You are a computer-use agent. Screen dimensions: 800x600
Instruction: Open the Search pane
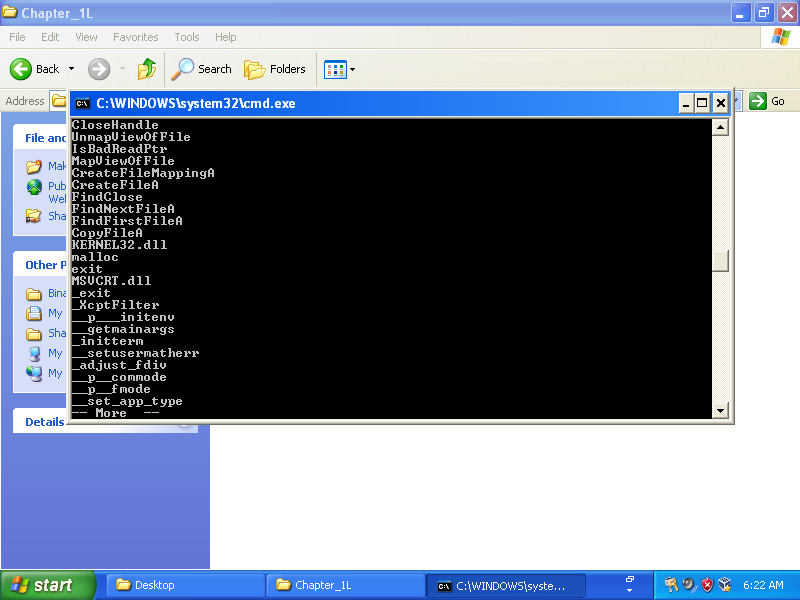201,69
